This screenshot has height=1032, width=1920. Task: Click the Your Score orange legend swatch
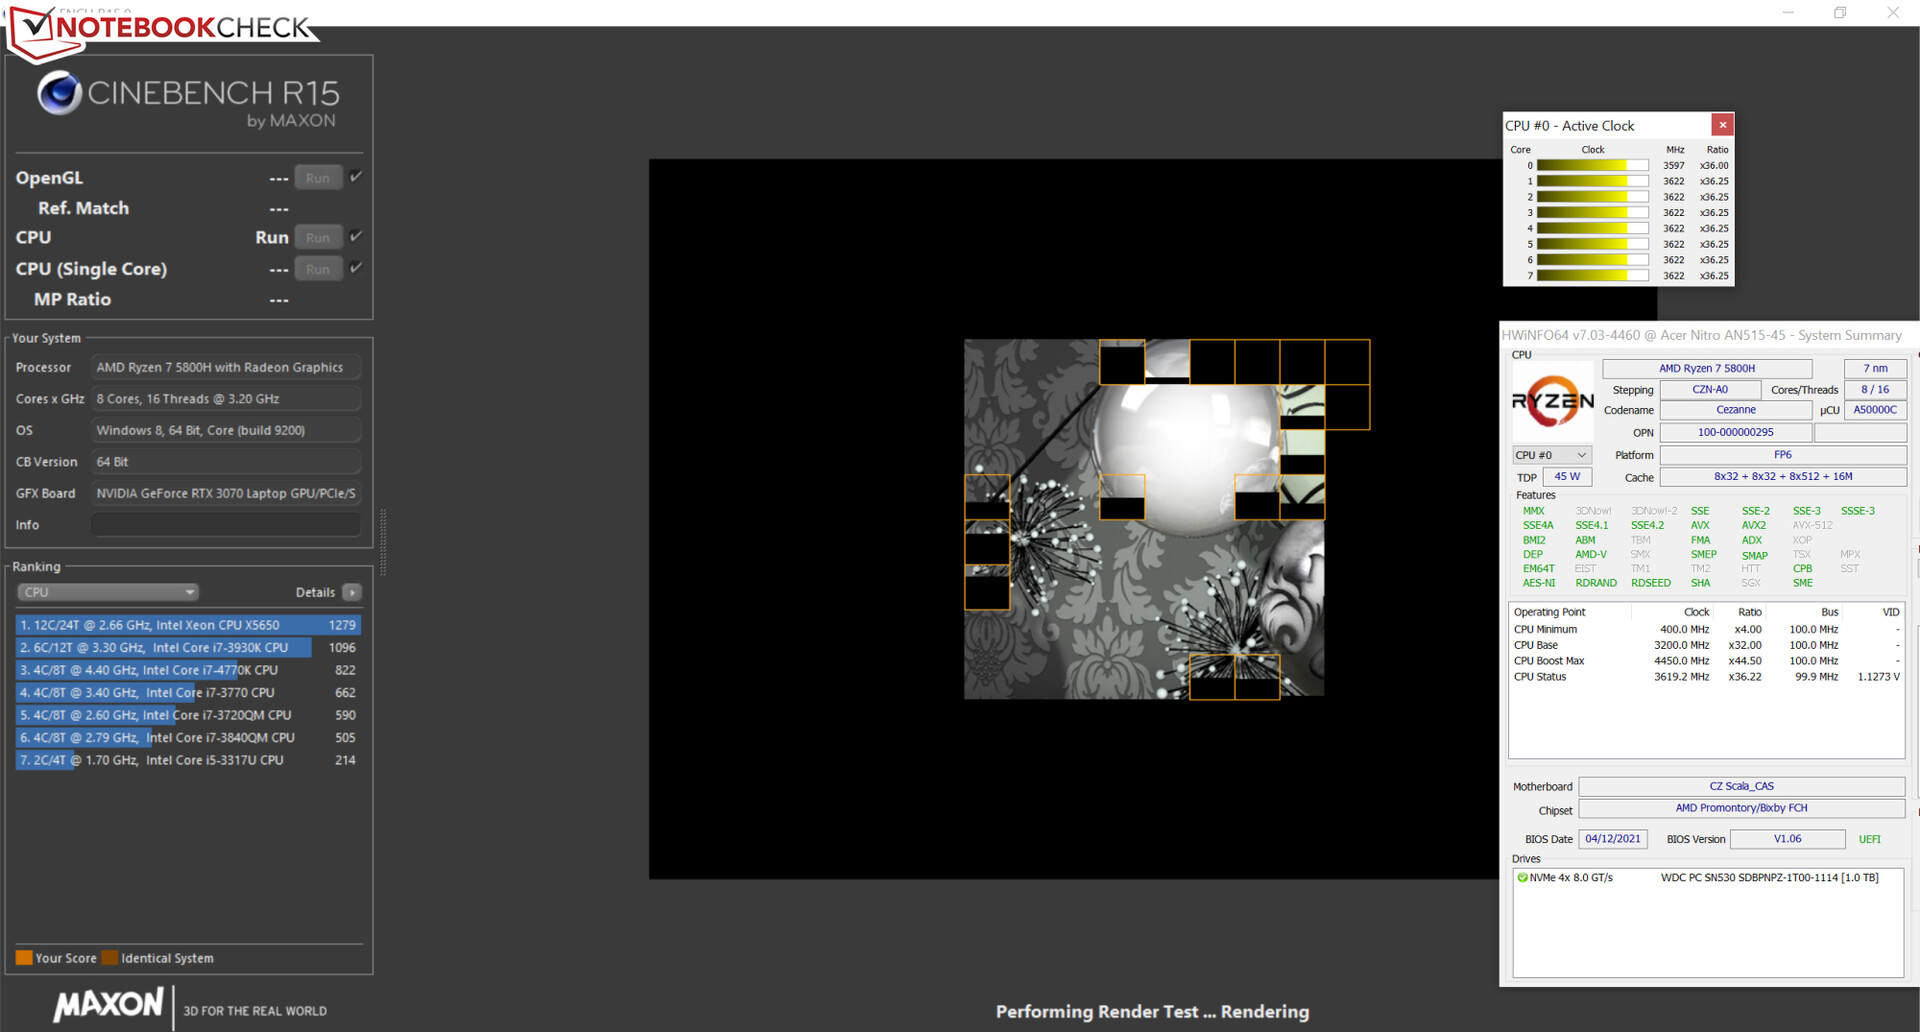(x=24, y=958)
